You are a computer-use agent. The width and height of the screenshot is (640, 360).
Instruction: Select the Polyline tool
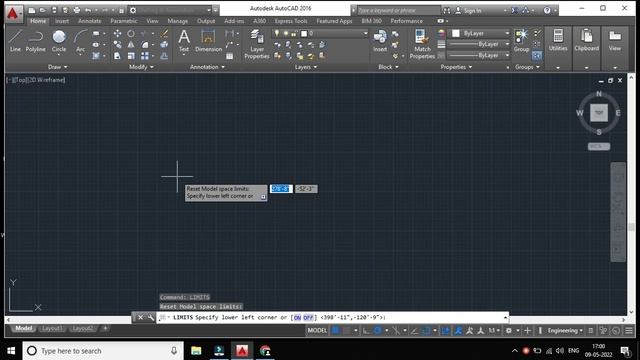[36, 41]
